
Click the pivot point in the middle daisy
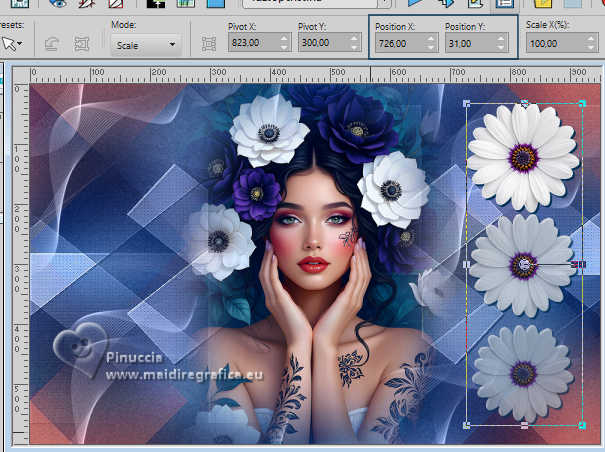pos(524,265)
